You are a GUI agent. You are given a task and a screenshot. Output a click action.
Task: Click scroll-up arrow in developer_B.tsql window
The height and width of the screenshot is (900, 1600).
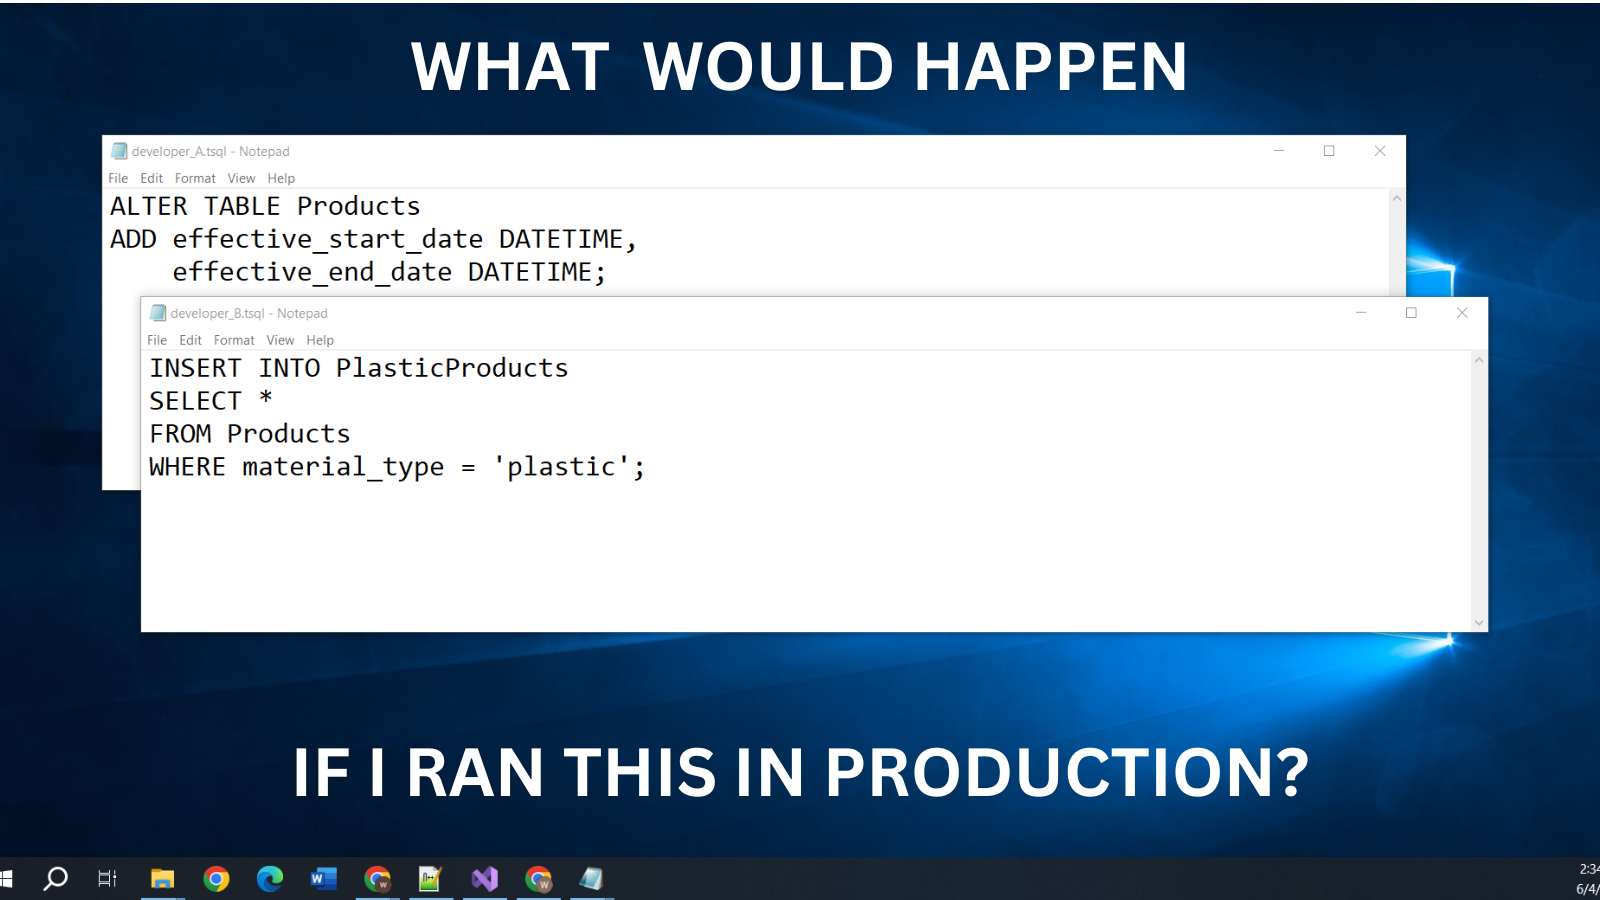click(1479, 360)
